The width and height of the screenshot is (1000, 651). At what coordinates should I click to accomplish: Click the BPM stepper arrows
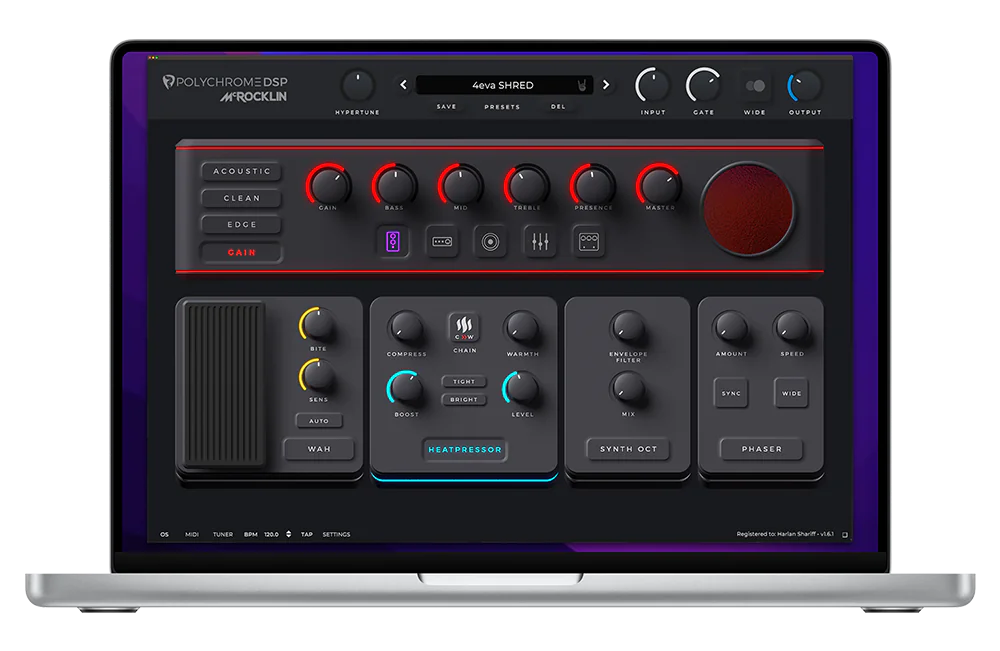tap(289, 535)
